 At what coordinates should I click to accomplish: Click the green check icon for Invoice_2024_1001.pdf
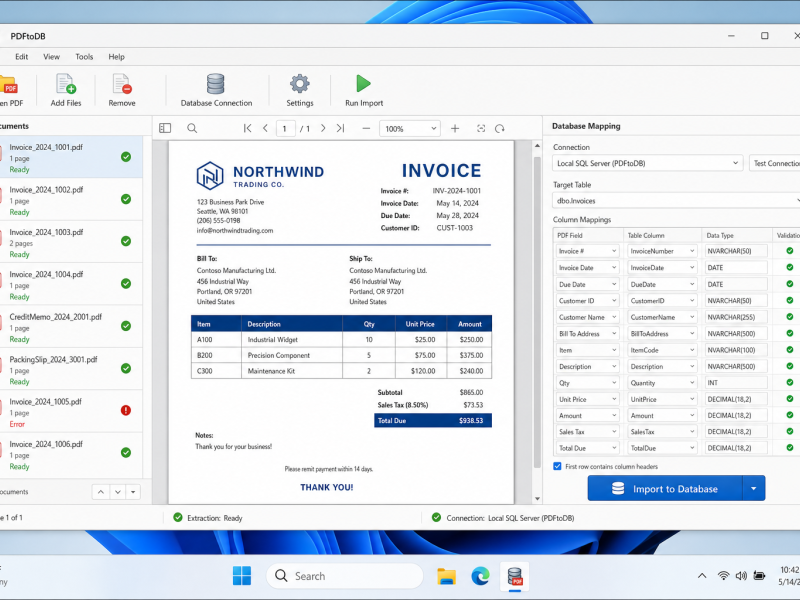click(x=126, y=157)
